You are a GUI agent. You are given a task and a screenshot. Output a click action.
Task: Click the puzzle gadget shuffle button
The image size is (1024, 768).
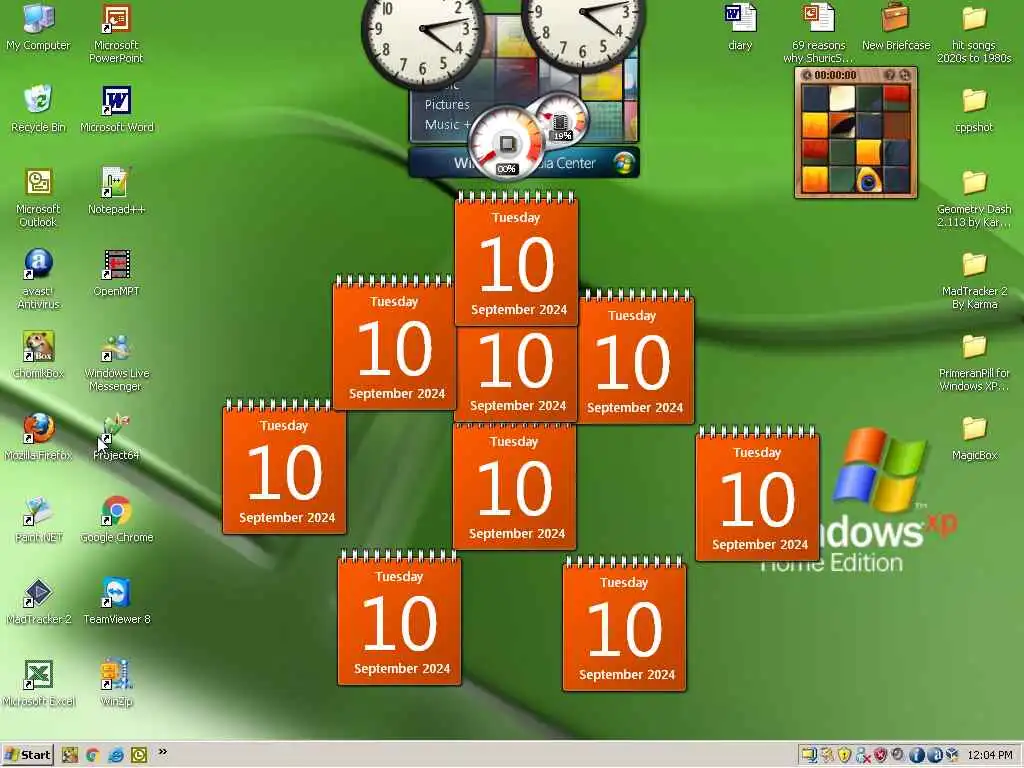[905, 75]
